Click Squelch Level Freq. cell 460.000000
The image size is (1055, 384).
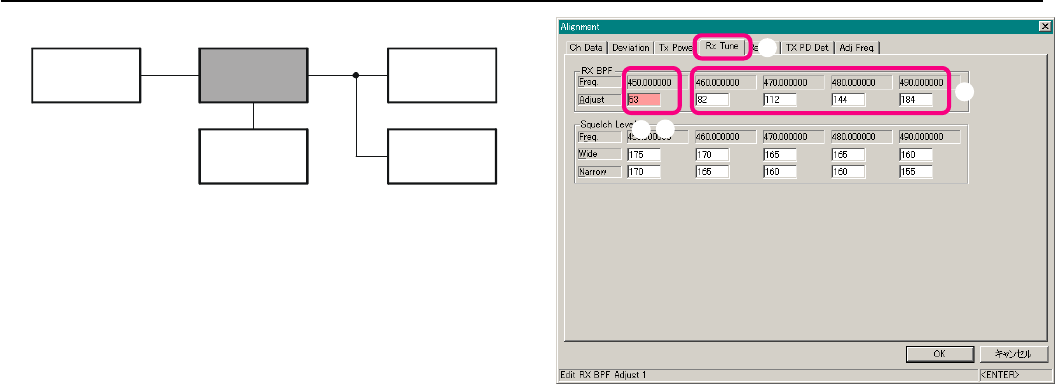point(725,137)
